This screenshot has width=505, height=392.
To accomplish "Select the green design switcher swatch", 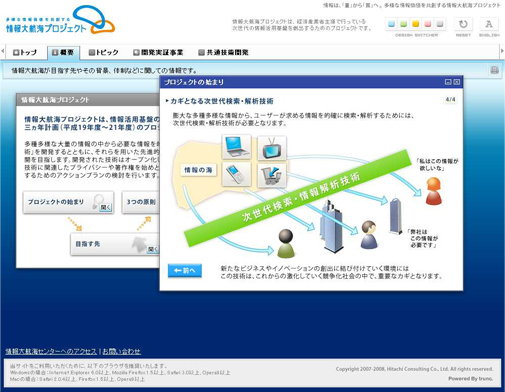I will coord(403,24).
